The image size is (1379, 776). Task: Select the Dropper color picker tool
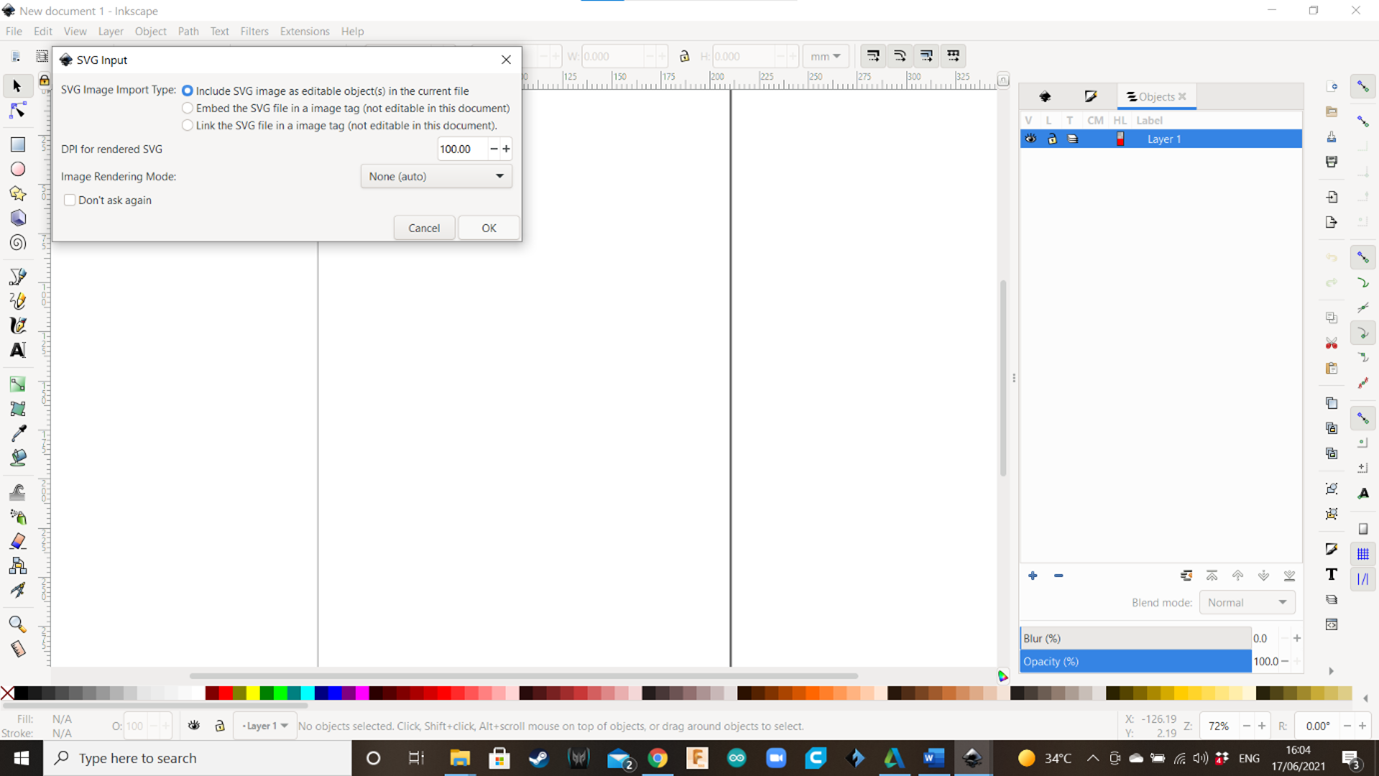point(17,433)
